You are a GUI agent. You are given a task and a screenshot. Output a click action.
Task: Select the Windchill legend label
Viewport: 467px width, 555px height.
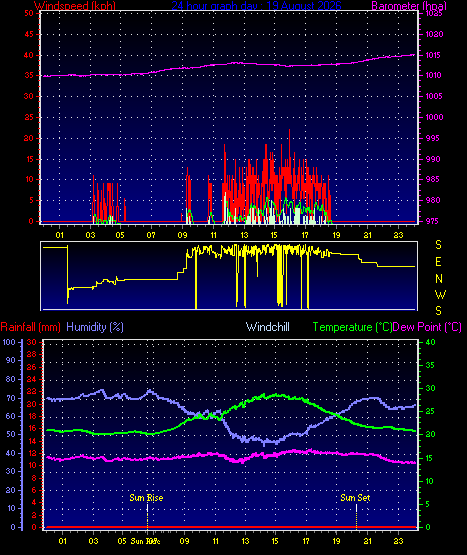click(x=268, y=327)
